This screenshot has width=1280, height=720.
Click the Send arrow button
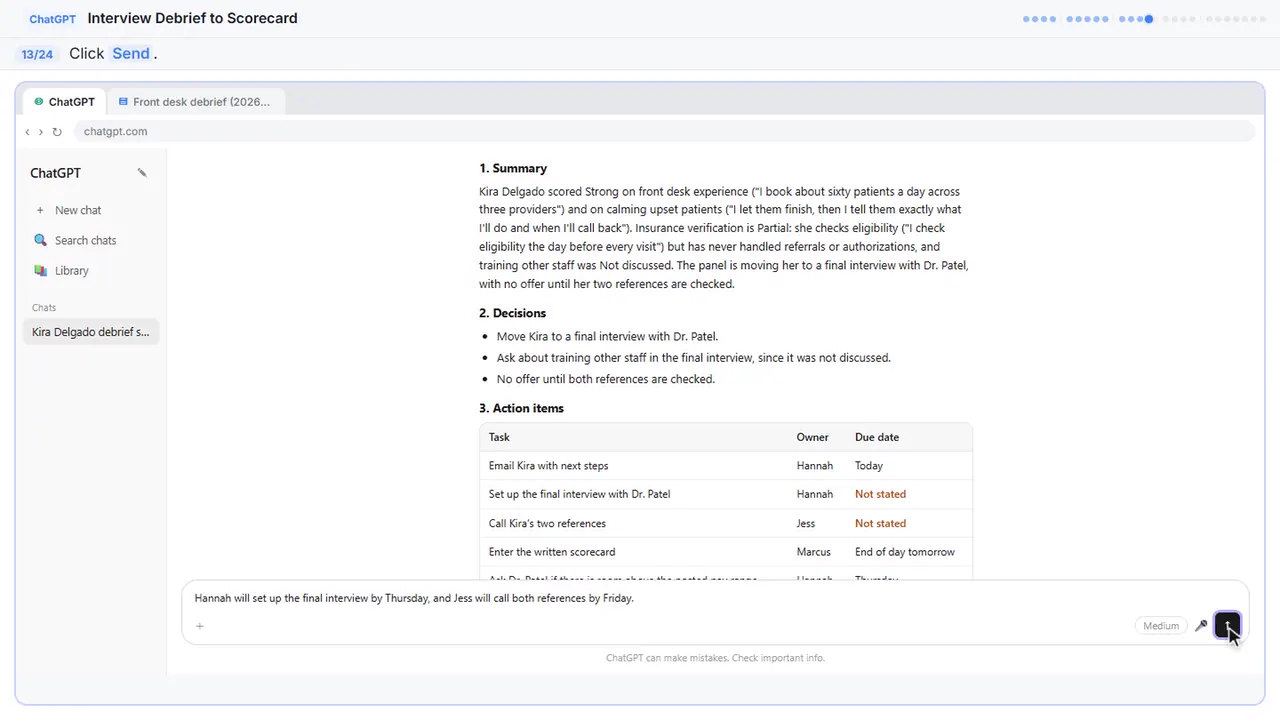[1227, 626]
